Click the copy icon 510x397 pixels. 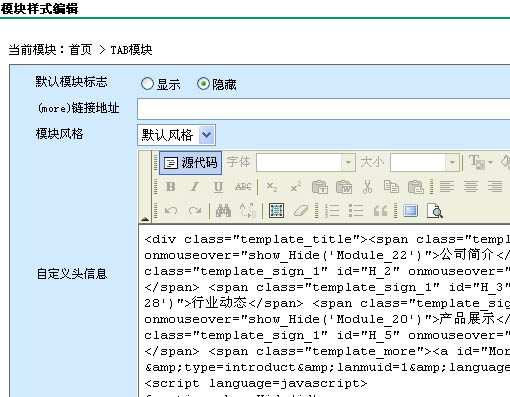(x=391, y=187)
